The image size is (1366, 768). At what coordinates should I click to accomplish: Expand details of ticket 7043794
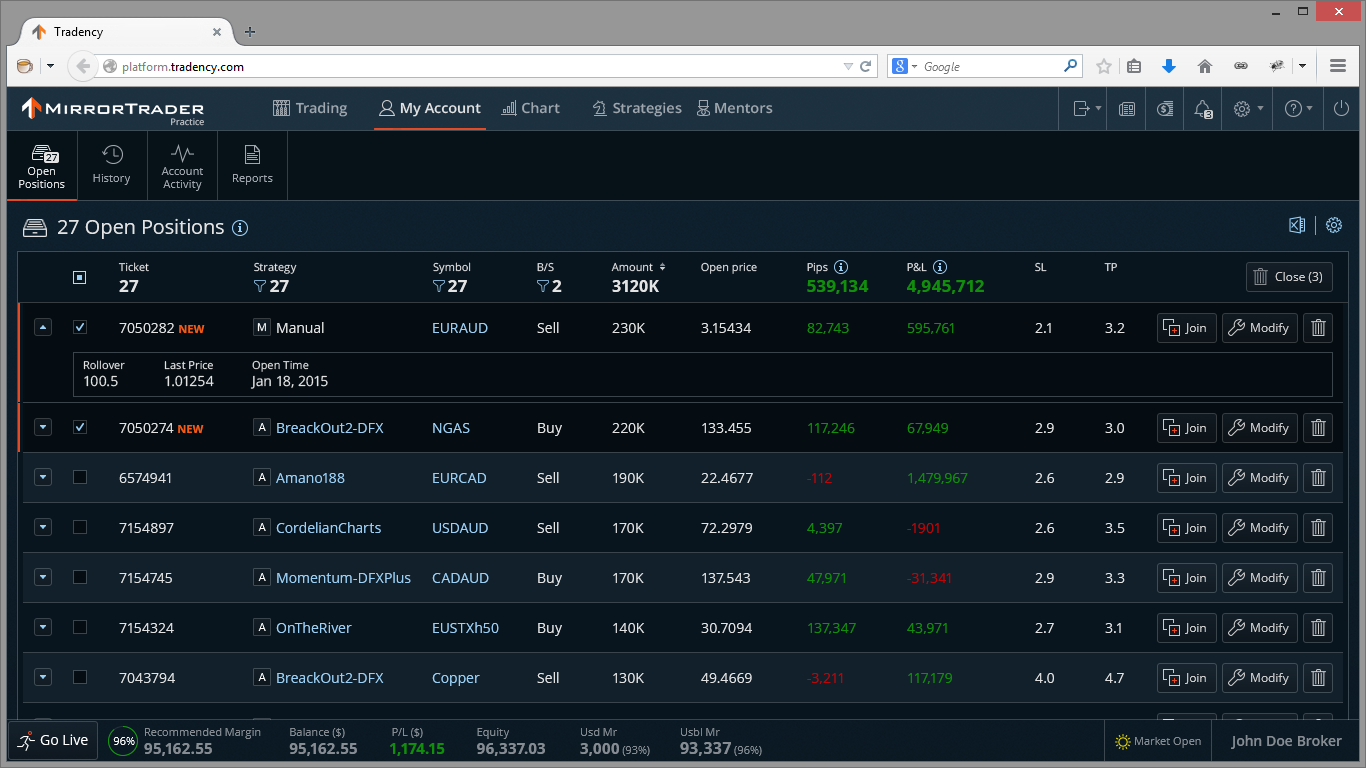[x=42, y=677]
